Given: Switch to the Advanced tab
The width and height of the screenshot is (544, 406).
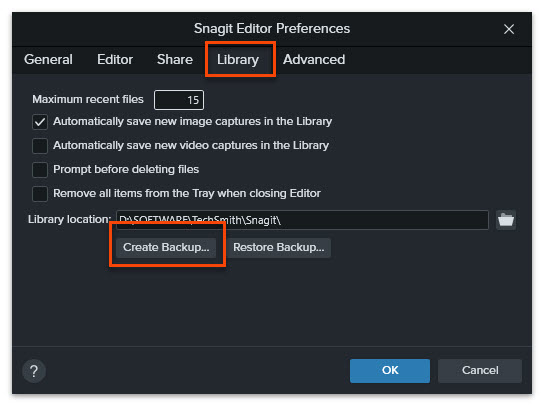Looking at the screenshot, I should click(314, 59).
